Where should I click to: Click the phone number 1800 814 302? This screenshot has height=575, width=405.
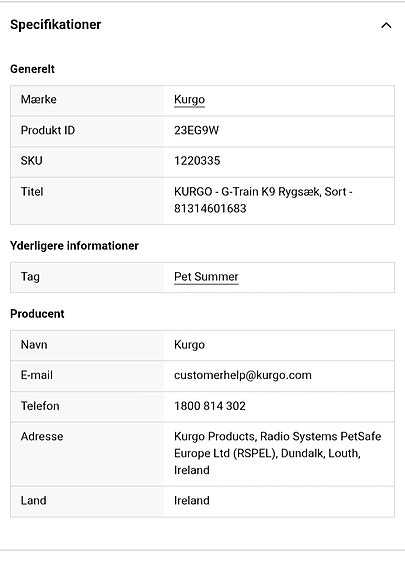210,406
